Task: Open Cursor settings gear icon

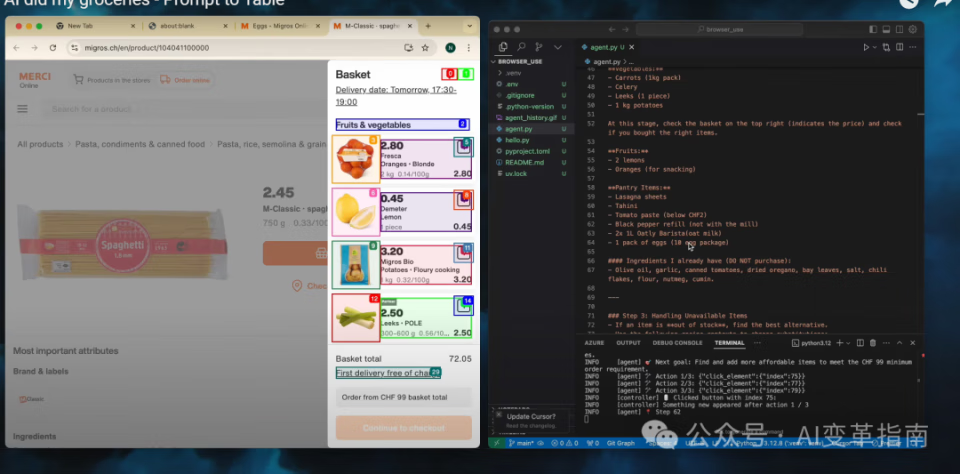Action: coord(913,29)
